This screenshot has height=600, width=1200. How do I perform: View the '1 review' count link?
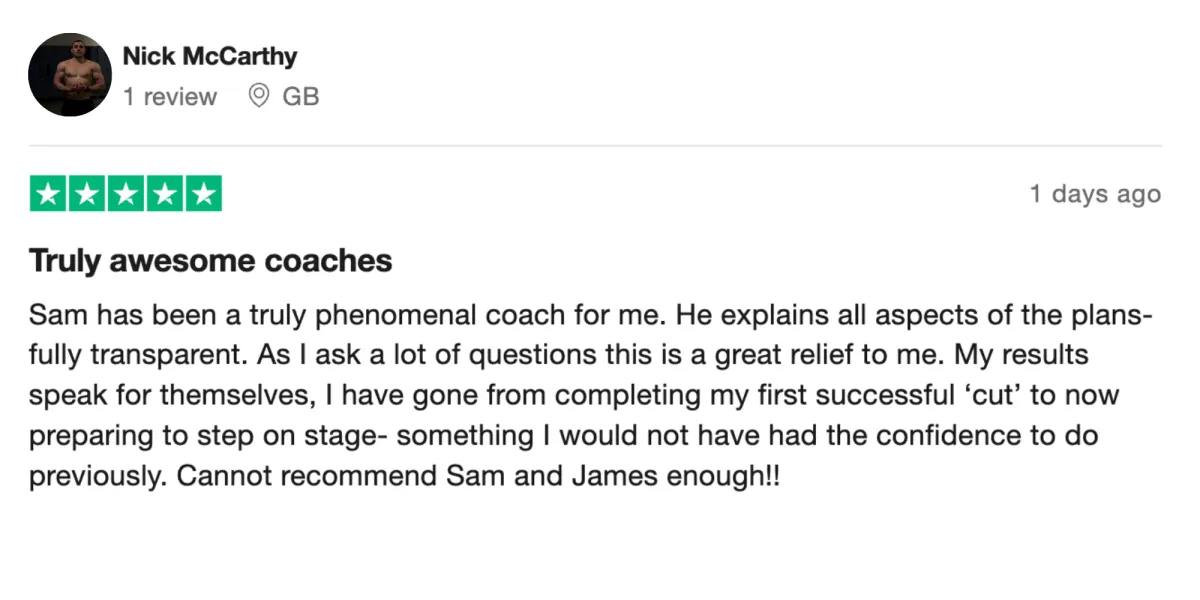pyautogui.click(x=170, y=97)
